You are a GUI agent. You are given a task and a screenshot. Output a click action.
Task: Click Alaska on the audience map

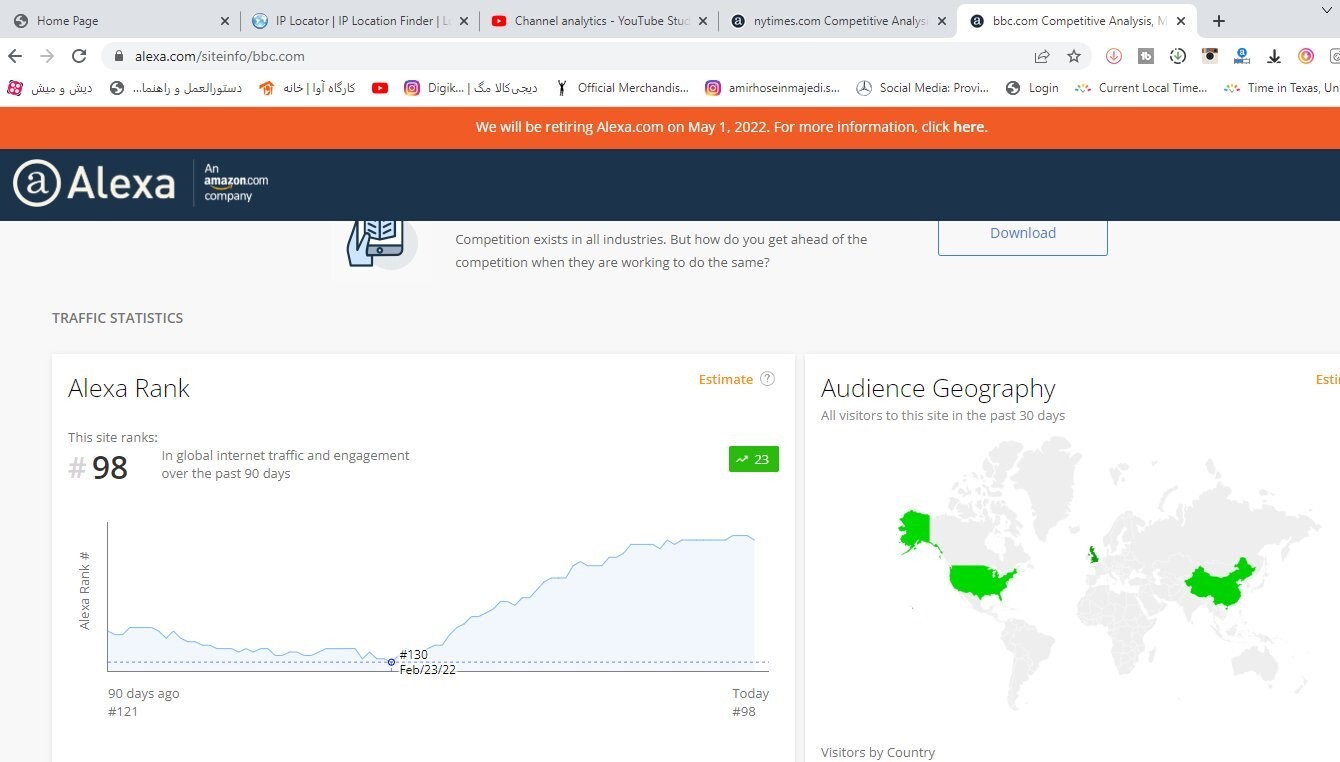pyautogui.click(x=914, y=530)
